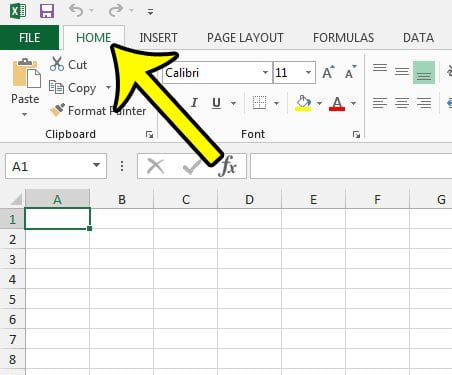
Task: Switch to the INSERT ribbon tab
Action: (x=158, y=37)
